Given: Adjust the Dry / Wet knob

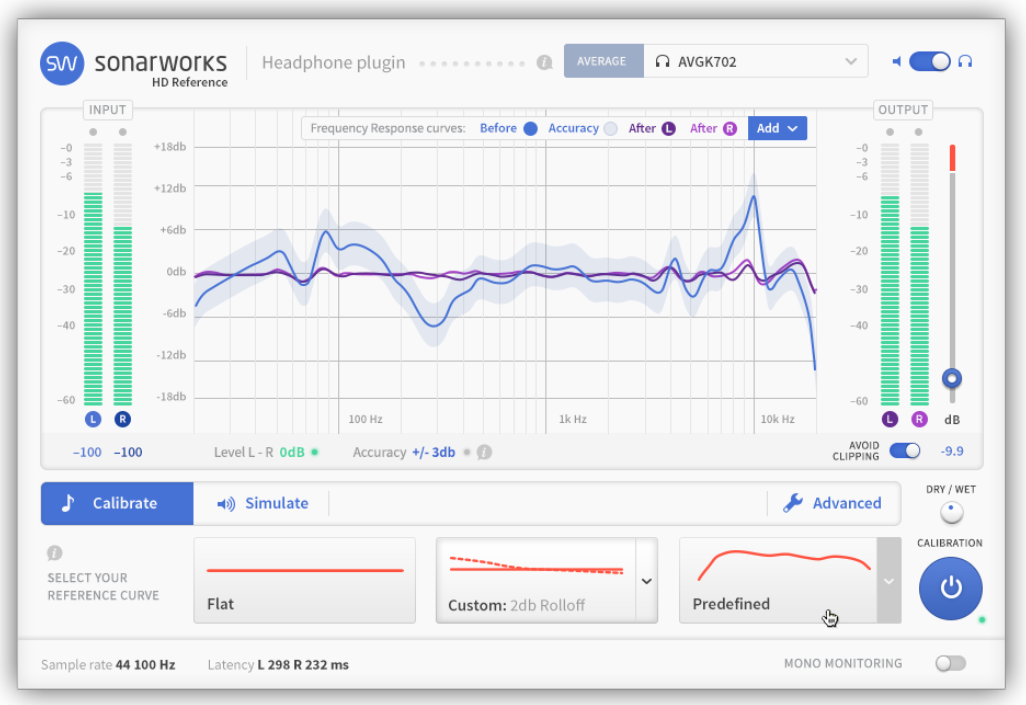Looking at the screenshot, I should click(951, 513).
